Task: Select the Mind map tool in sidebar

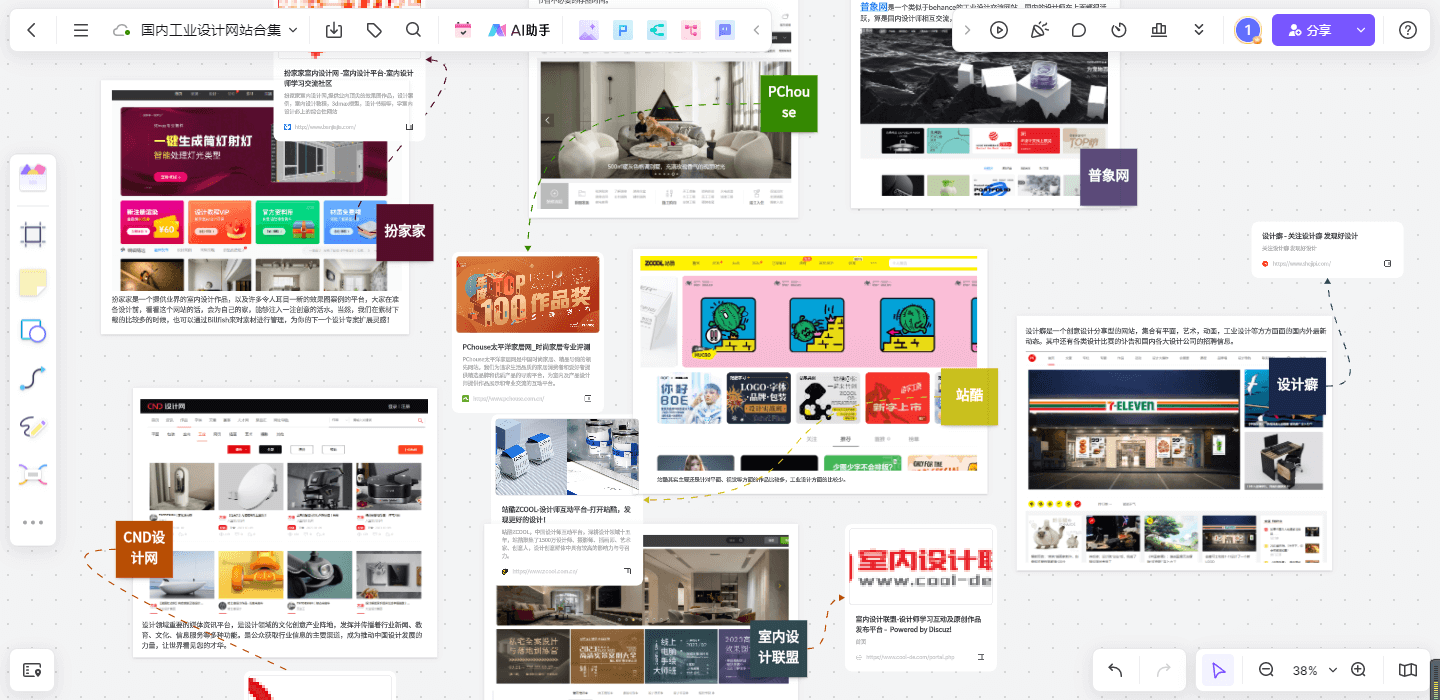Action: tap(33, 474)
